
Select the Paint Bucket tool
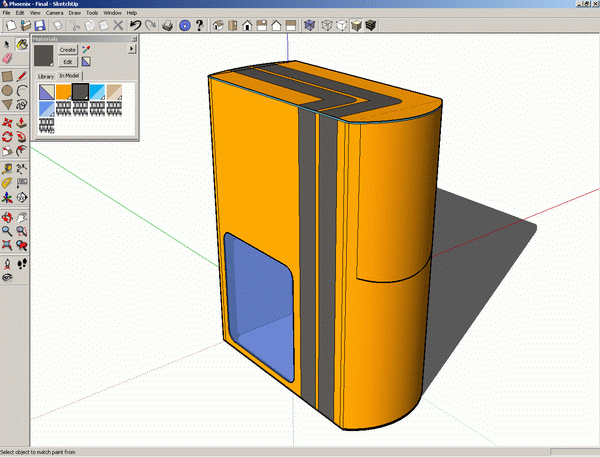coord(20,44)
